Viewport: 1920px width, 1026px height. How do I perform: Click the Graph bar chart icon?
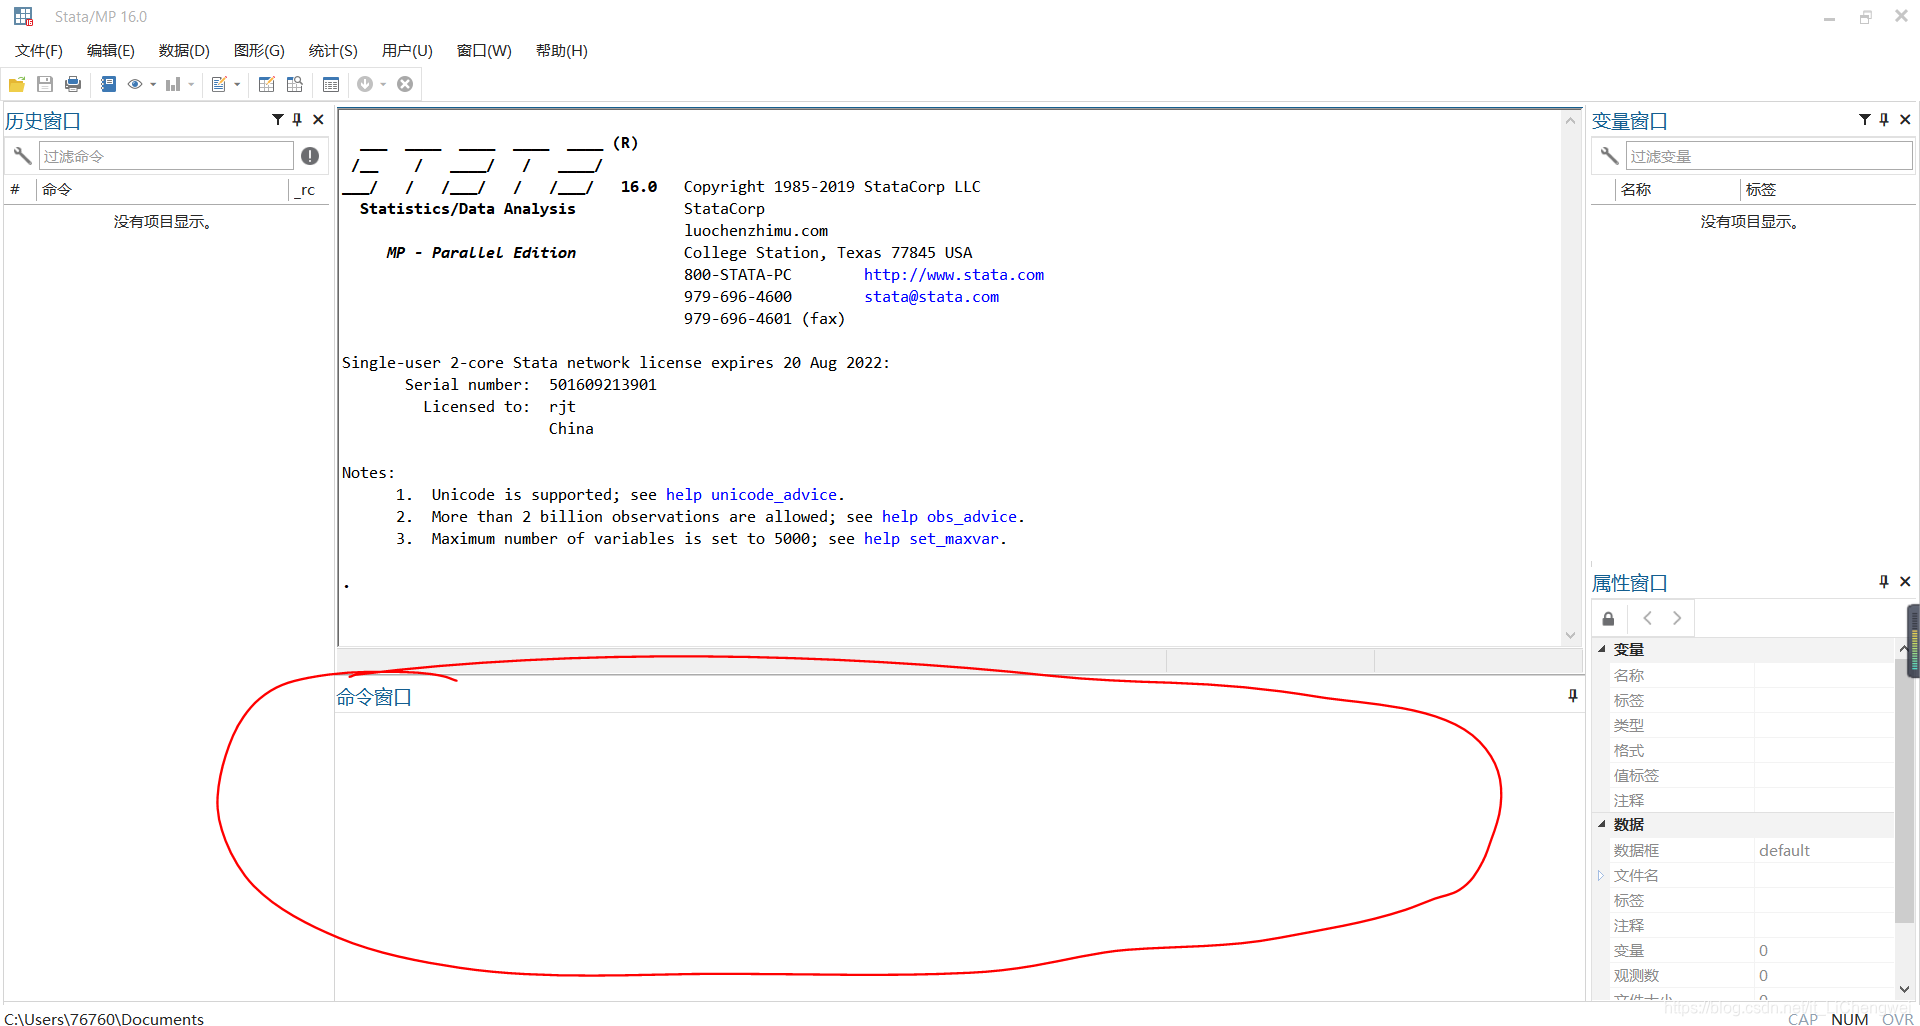173,84
